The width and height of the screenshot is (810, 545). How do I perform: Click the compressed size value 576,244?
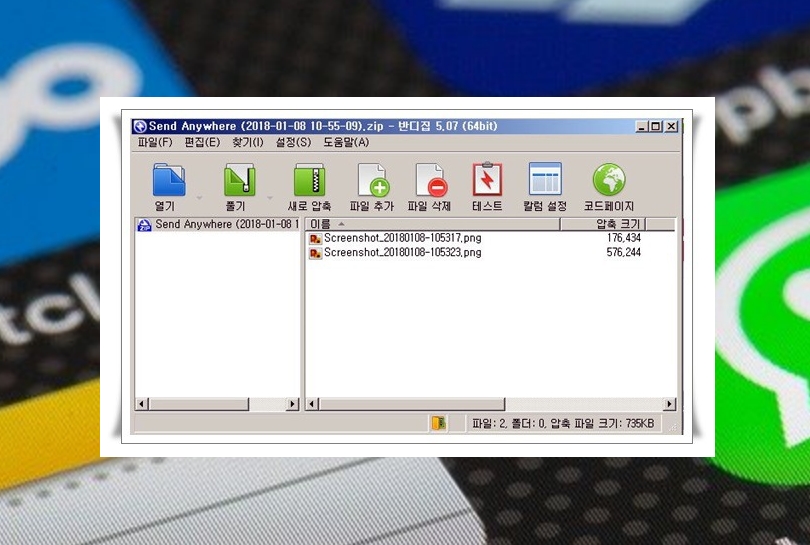[x=624, y=253]
